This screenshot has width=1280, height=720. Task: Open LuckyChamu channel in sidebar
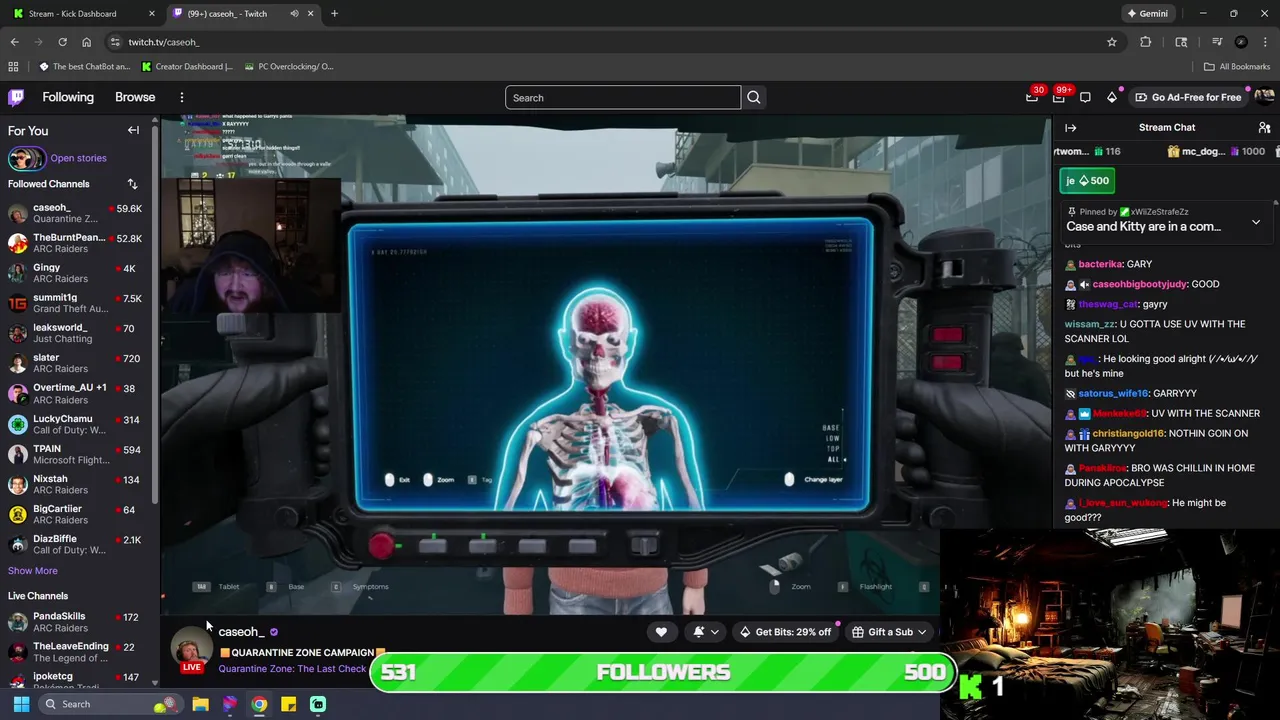coord(76,424)
